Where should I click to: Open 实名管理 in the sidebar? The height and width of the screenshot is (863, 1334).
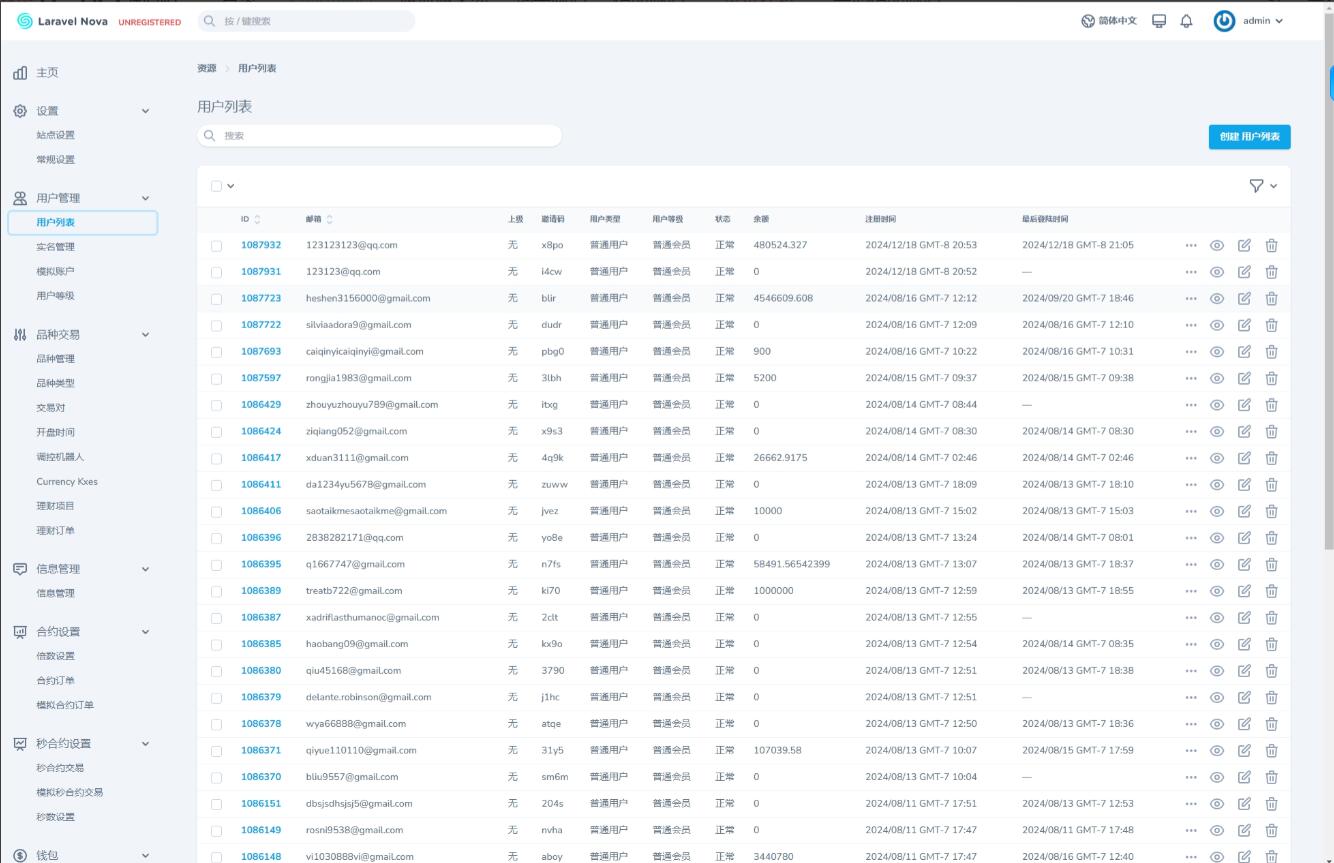(55, 247)
